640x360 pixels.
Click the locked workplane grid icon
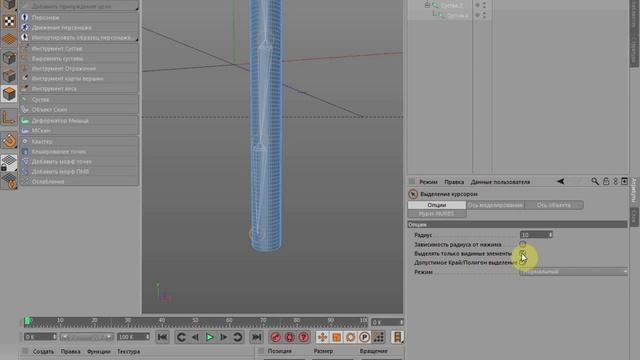tap(9, 162)
